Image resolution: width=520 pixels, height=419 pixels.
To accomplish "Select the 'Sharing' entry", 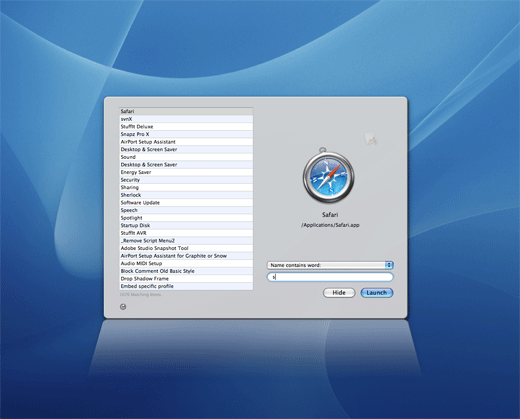I will pos(186,187).
